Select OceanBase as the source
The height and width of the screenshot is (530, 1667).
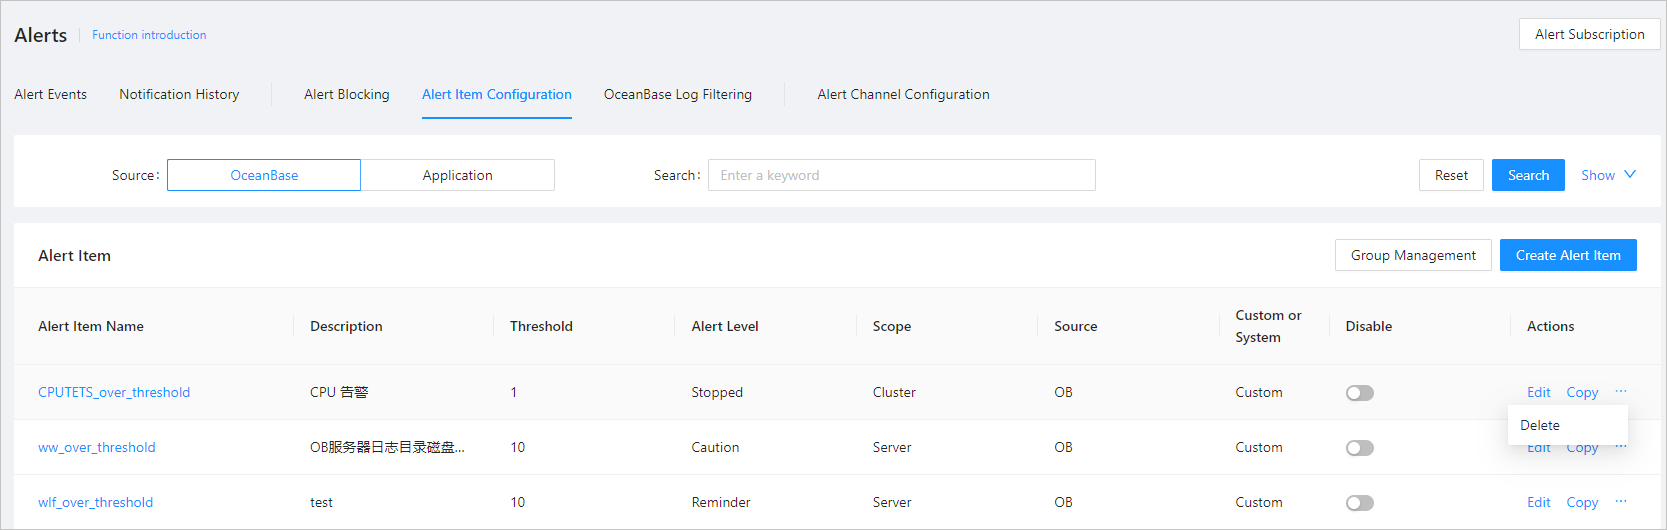(264, 175)
